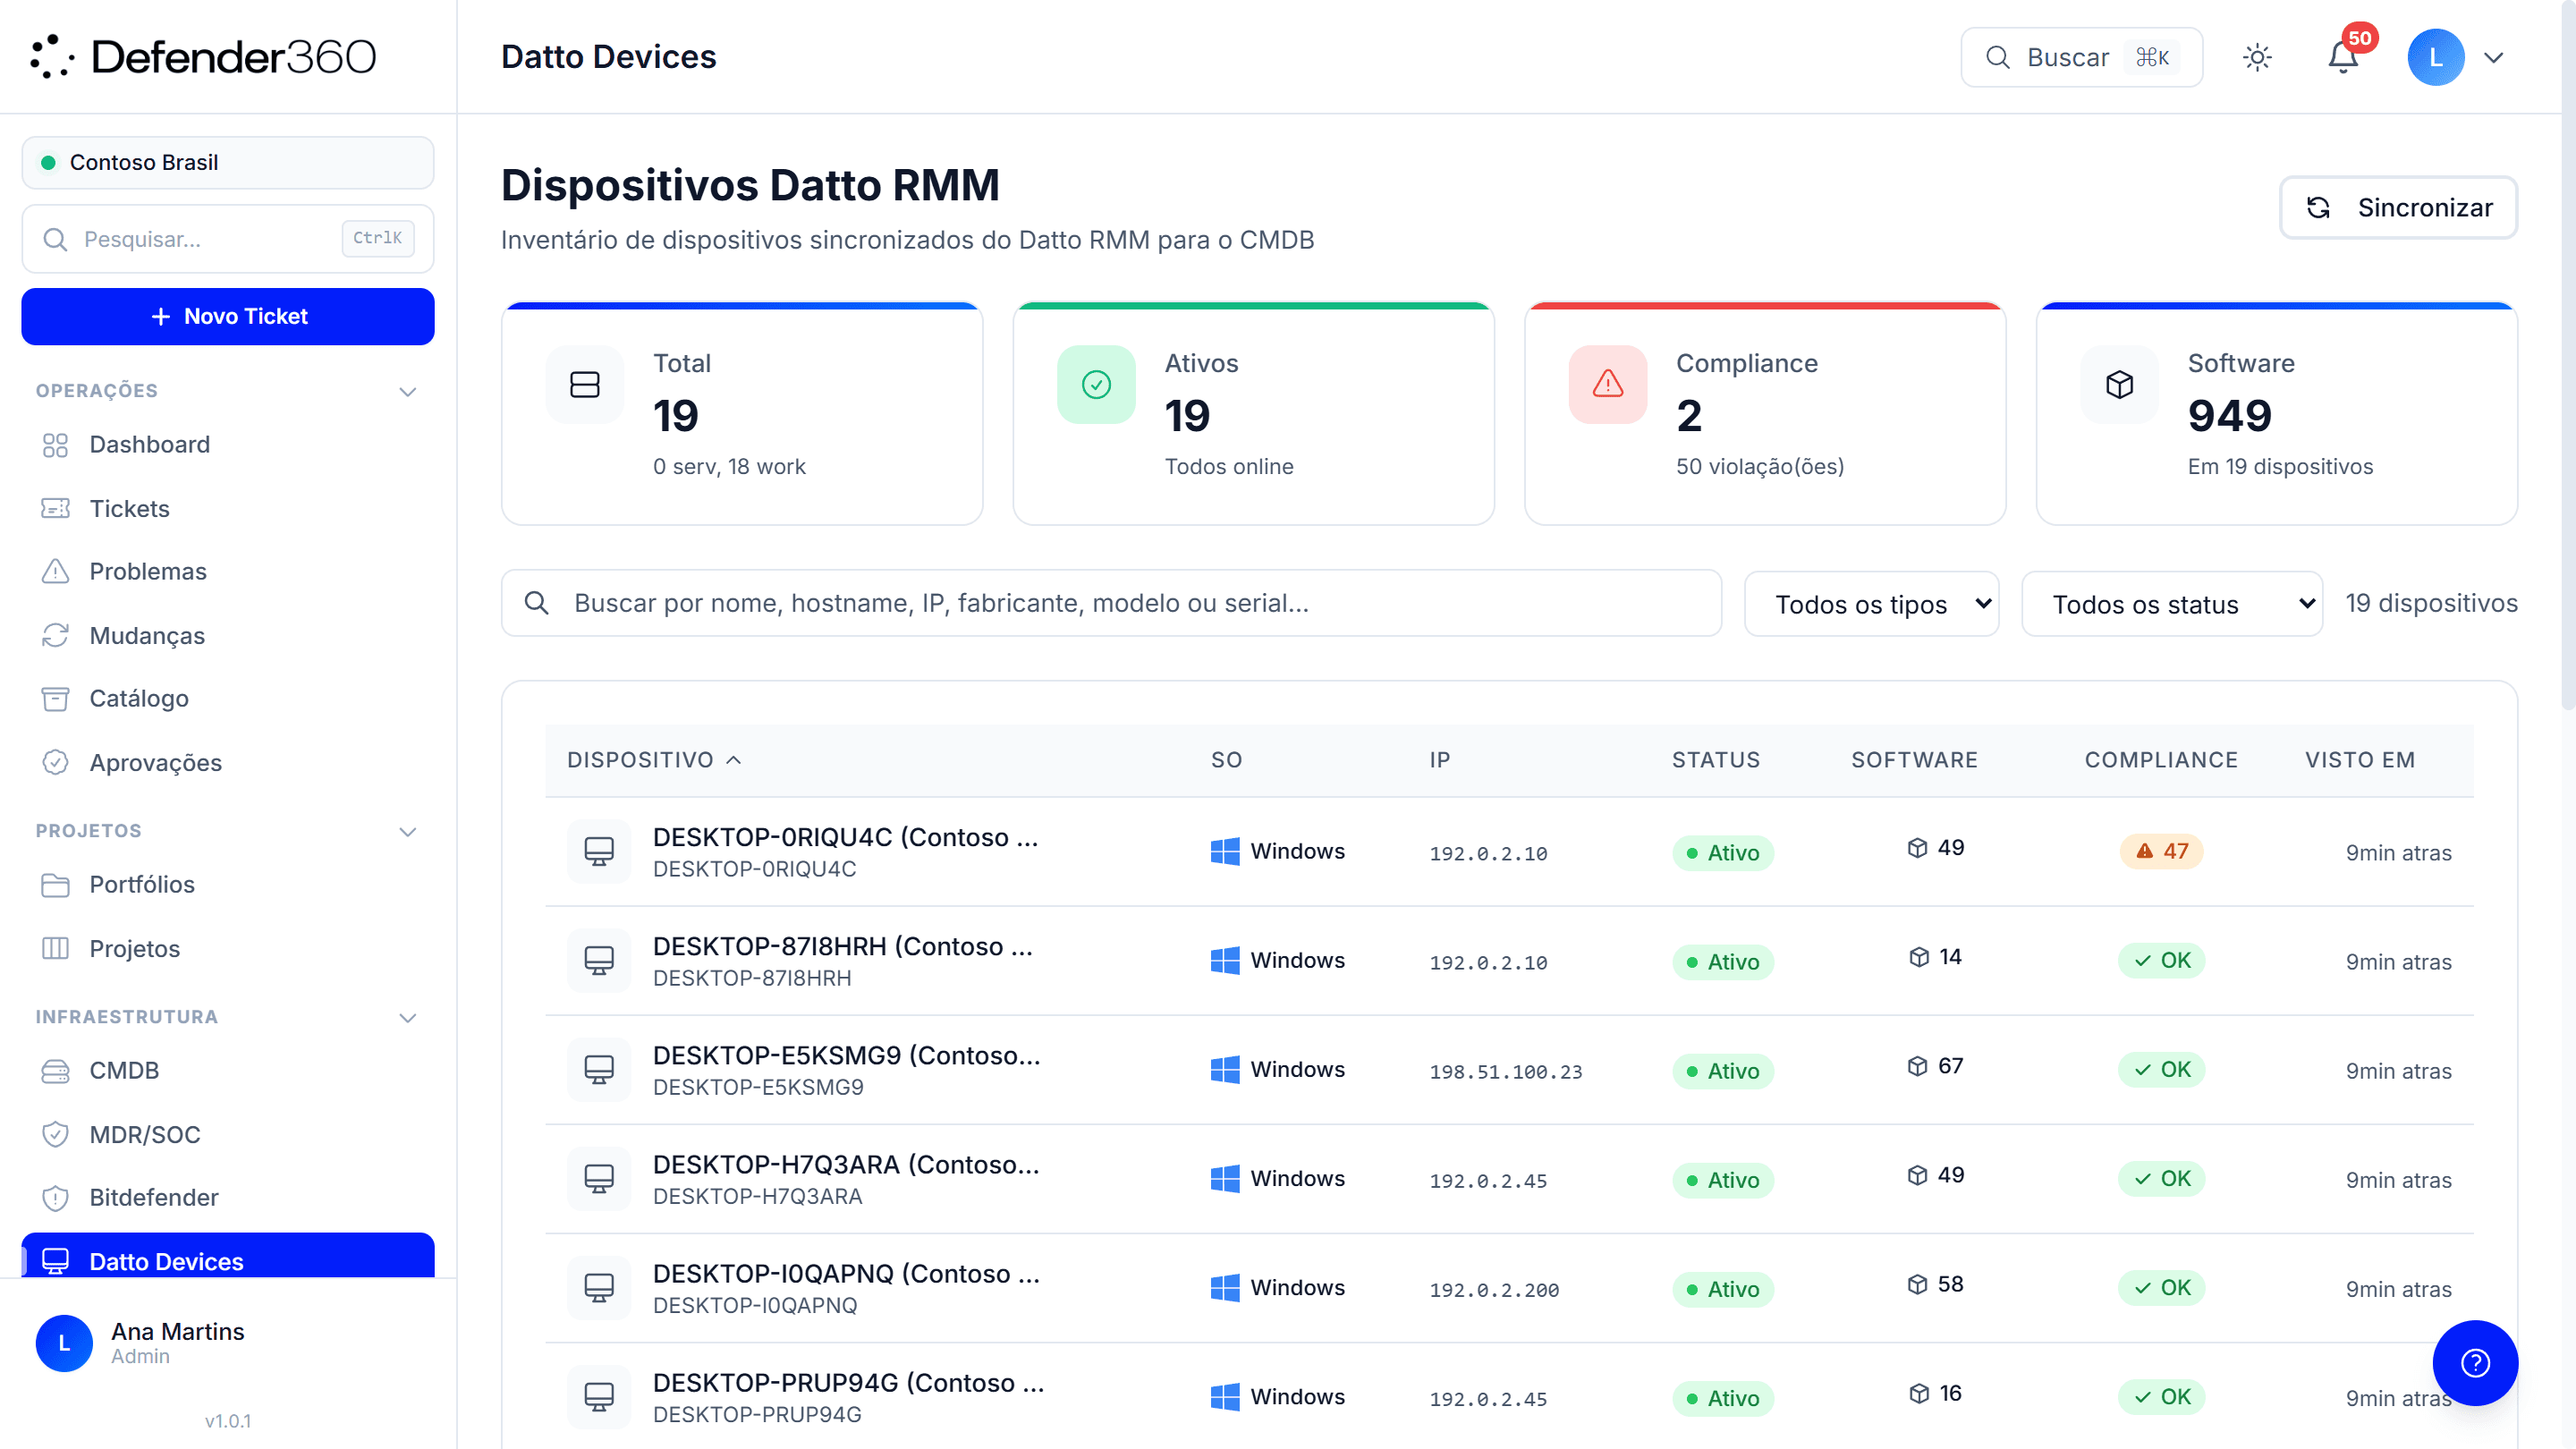Click the device icon for DESKTOP-PRUP94G

click(x=599, y=1396)
